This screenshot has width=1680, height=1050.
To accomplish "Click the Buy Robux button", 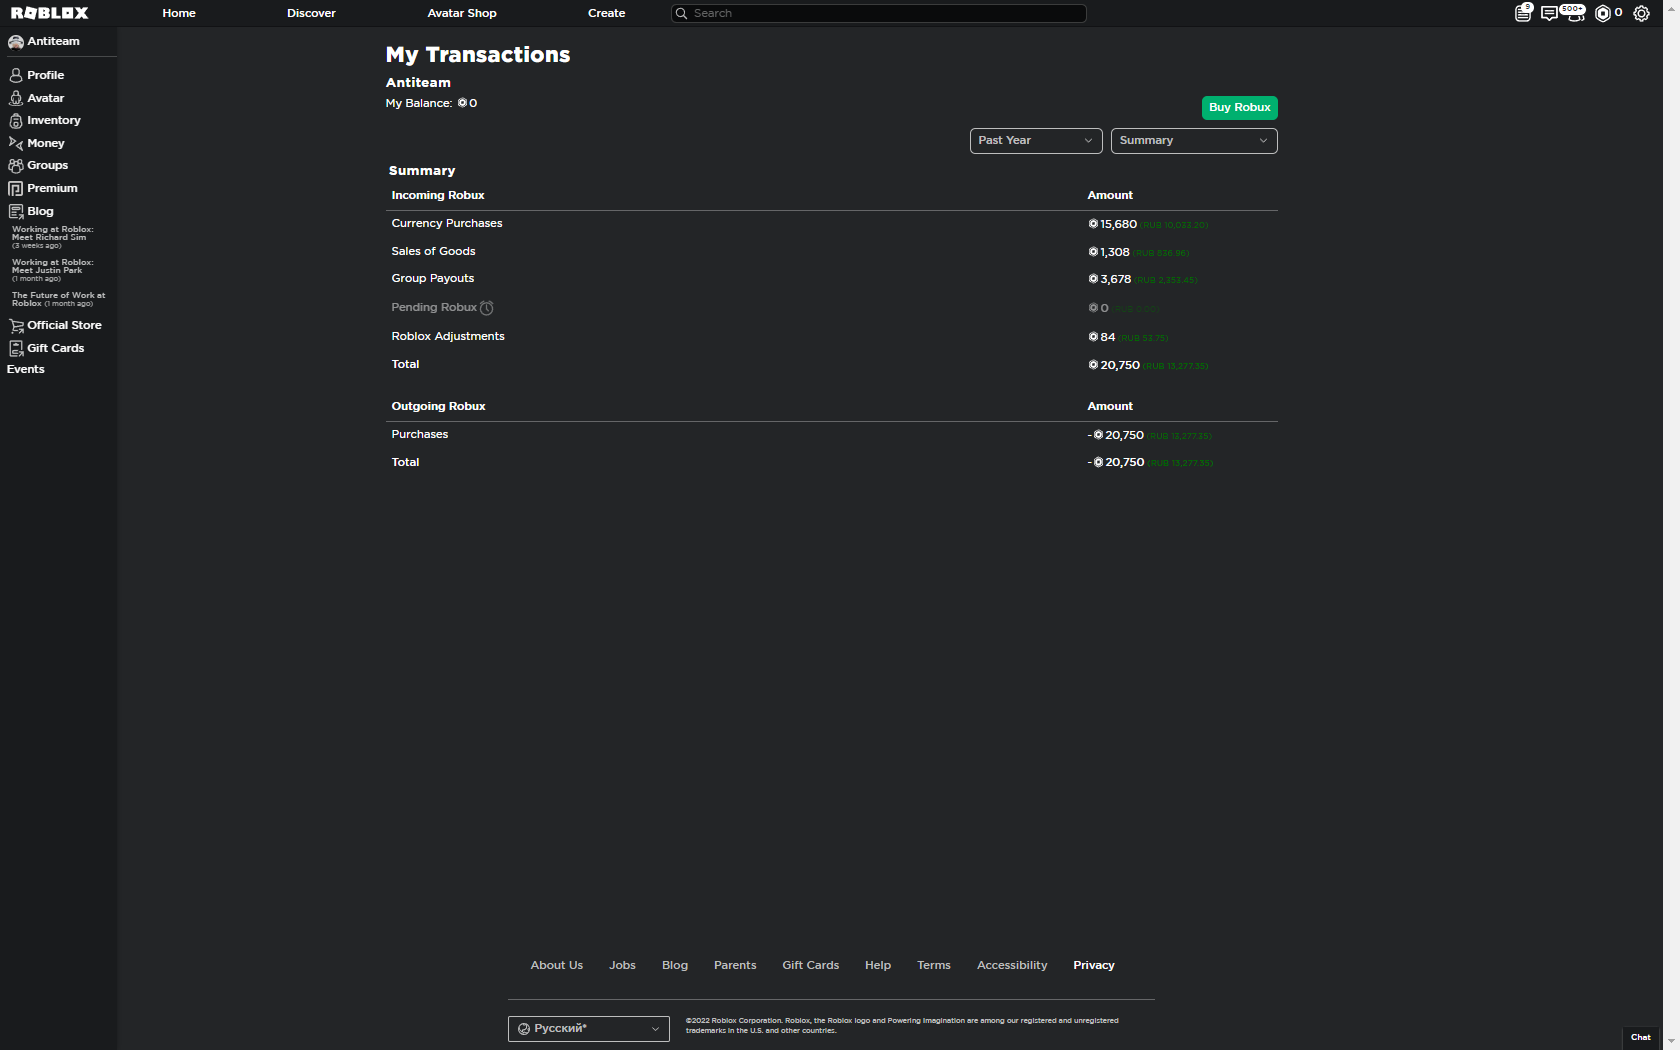I will coord(1240,107).
